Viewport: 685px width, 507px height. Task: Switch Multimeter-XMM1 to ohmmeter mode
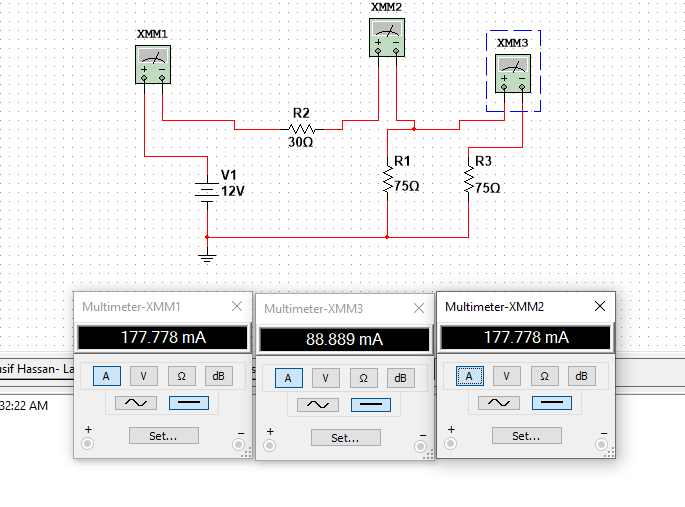182,376
